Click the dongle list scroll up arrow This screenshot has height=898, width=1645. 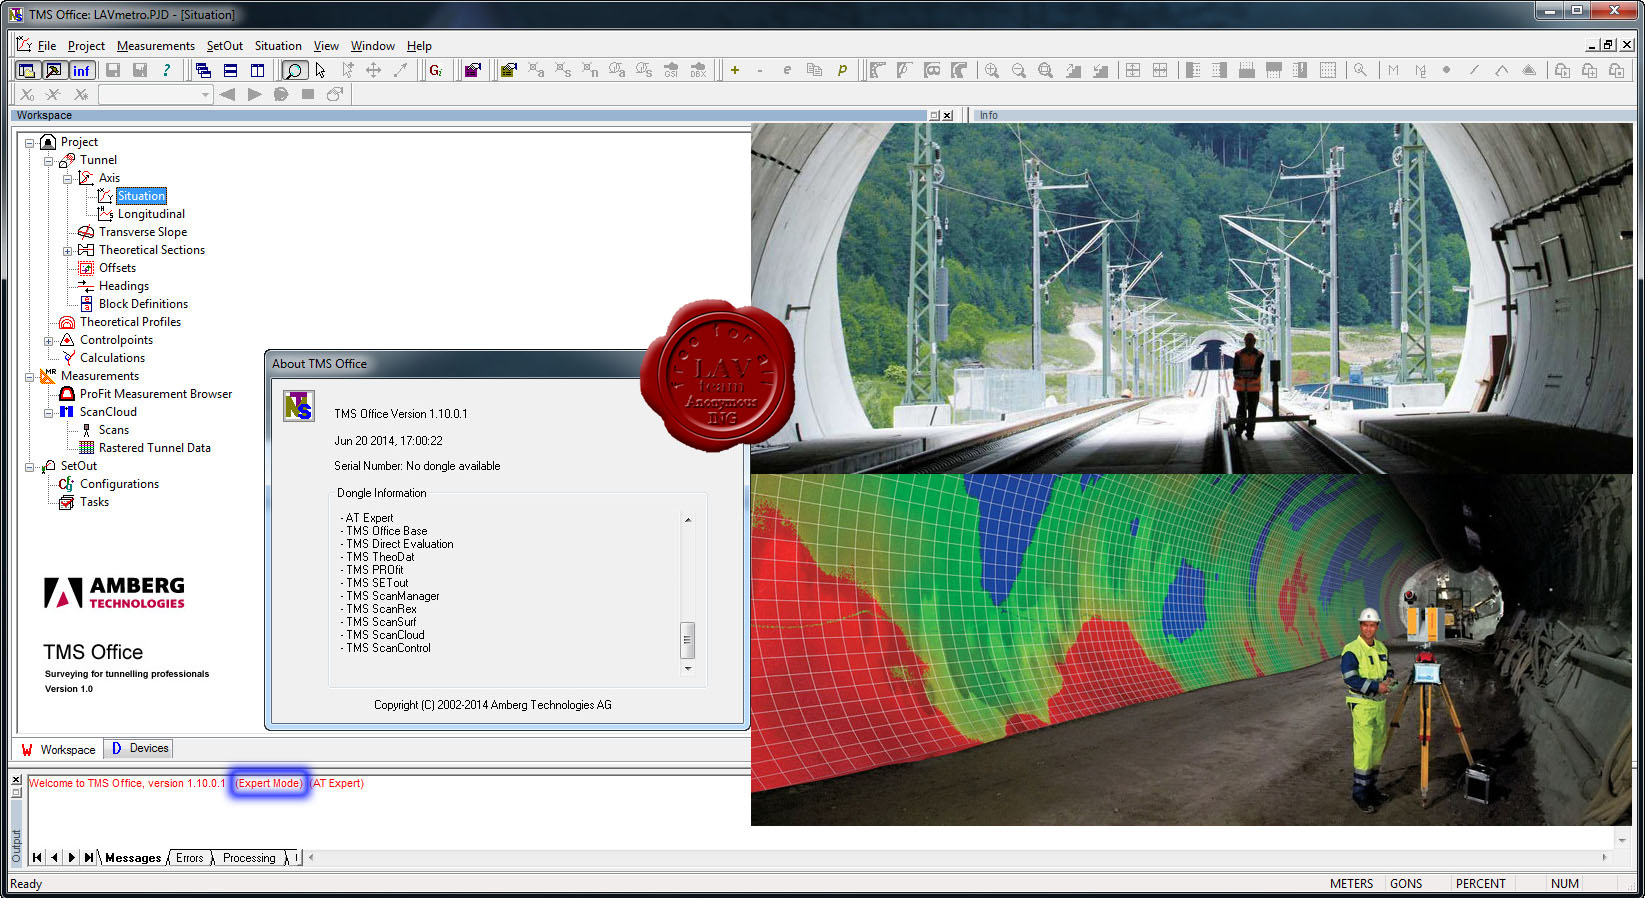[x=688, y=520]
